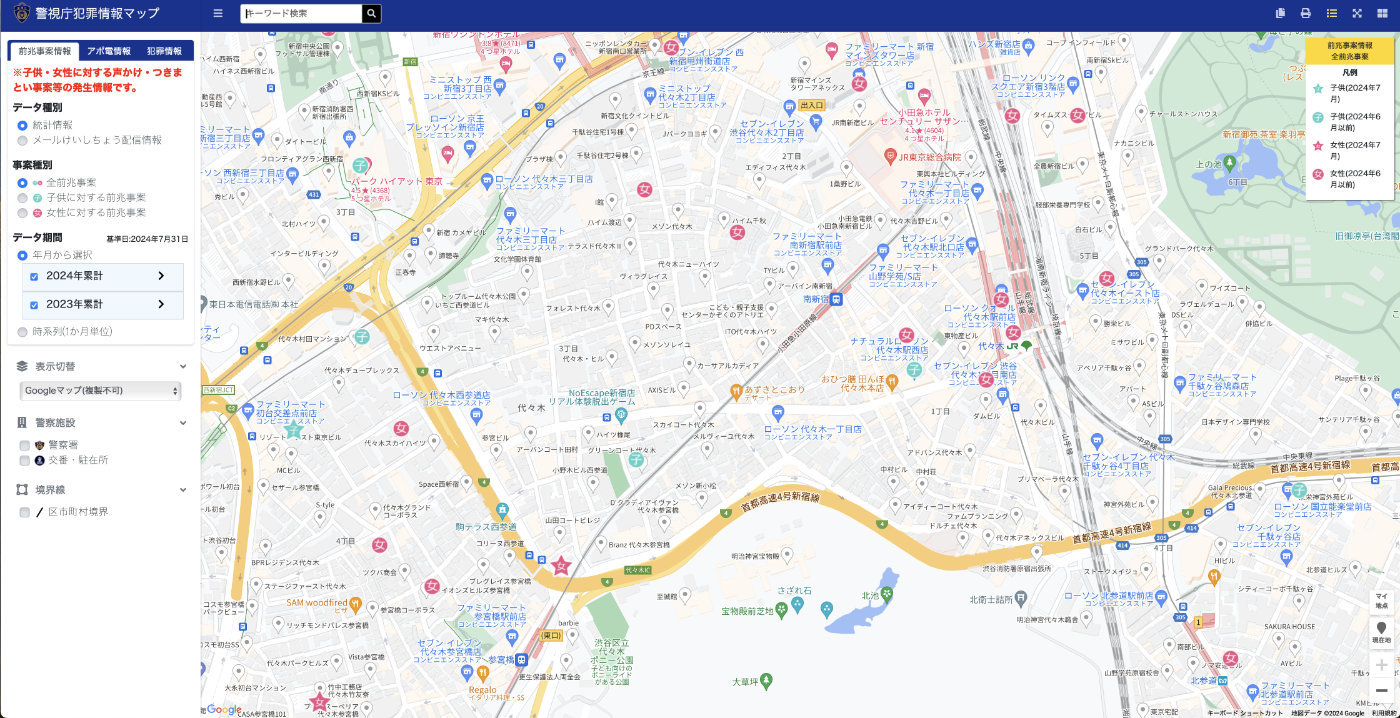
Task: Collapse the 境界線 section
Action: 183,490
